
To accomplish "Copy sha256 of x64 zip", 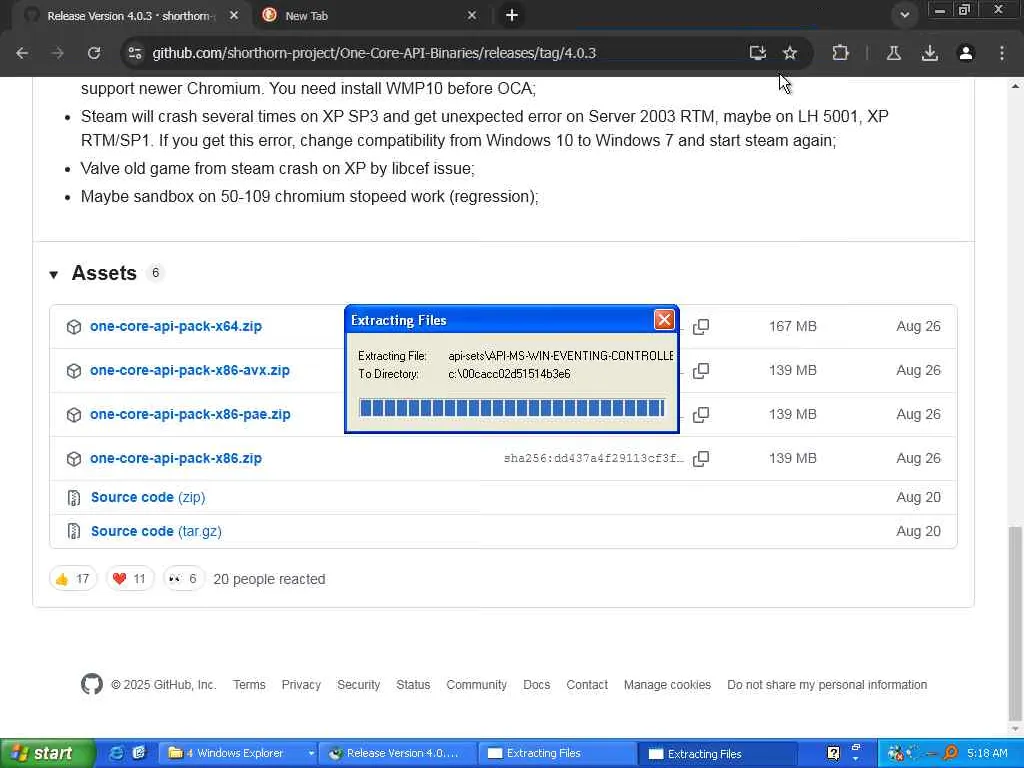I will (701, 327).
